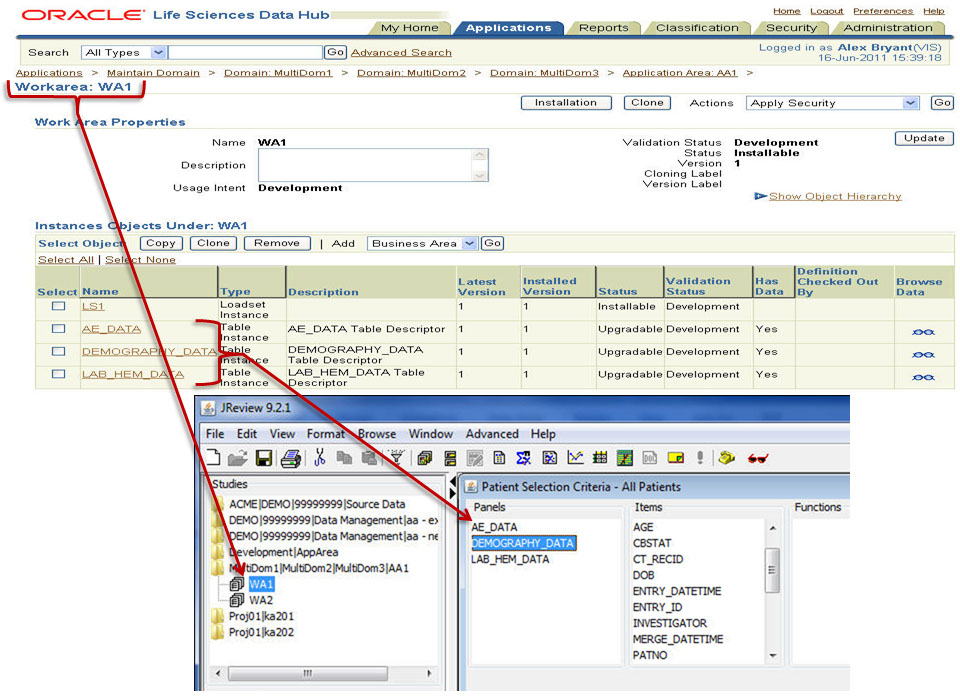Click the Open folder icon in JReview toolbar
960x700 pixels.
(x=238, y=457)
